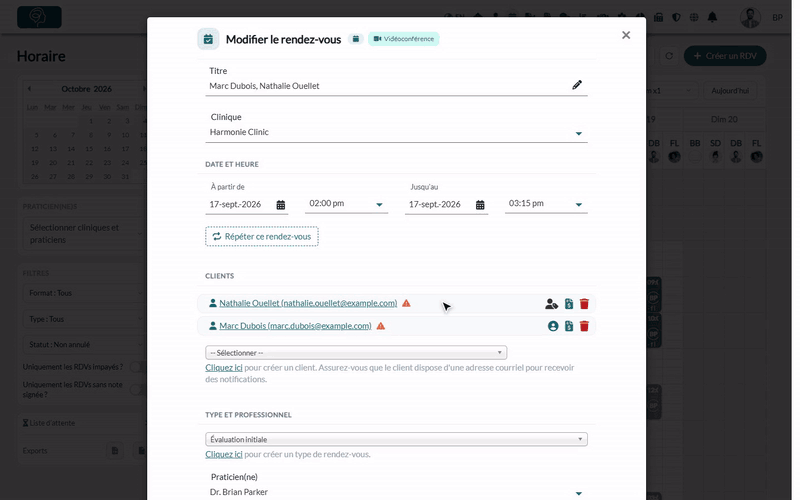
Task: Open the shield icon in the top bar
Action: click(x=676, y=17)
